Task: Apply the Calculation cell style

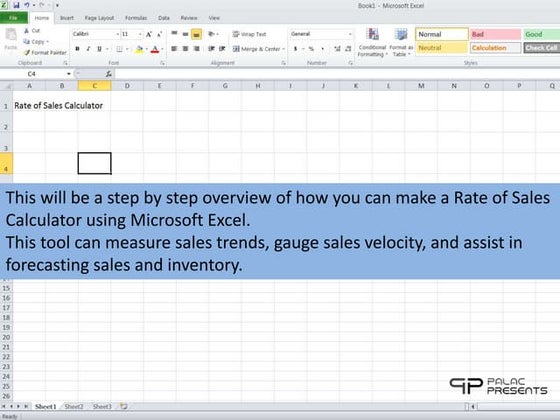Action: 495,48
